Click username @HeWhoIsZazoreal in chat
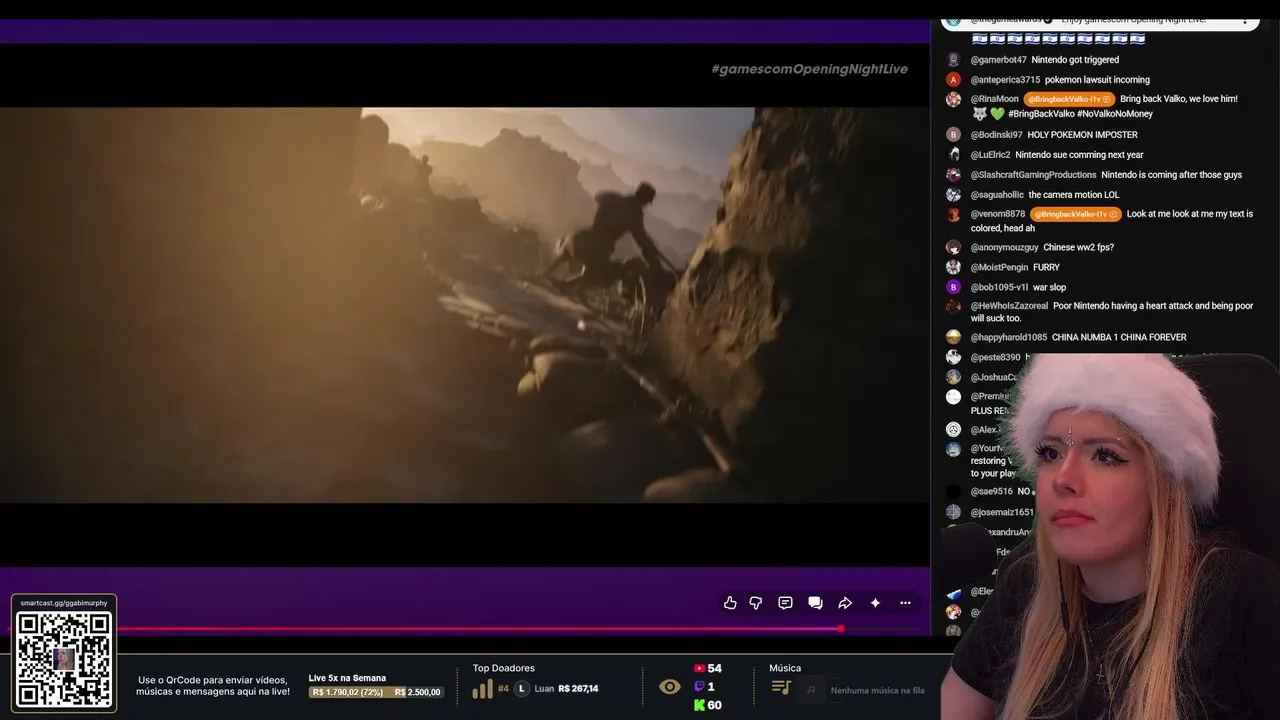The width and height of the screenshot is (1280, 720). coord(1009,306)
